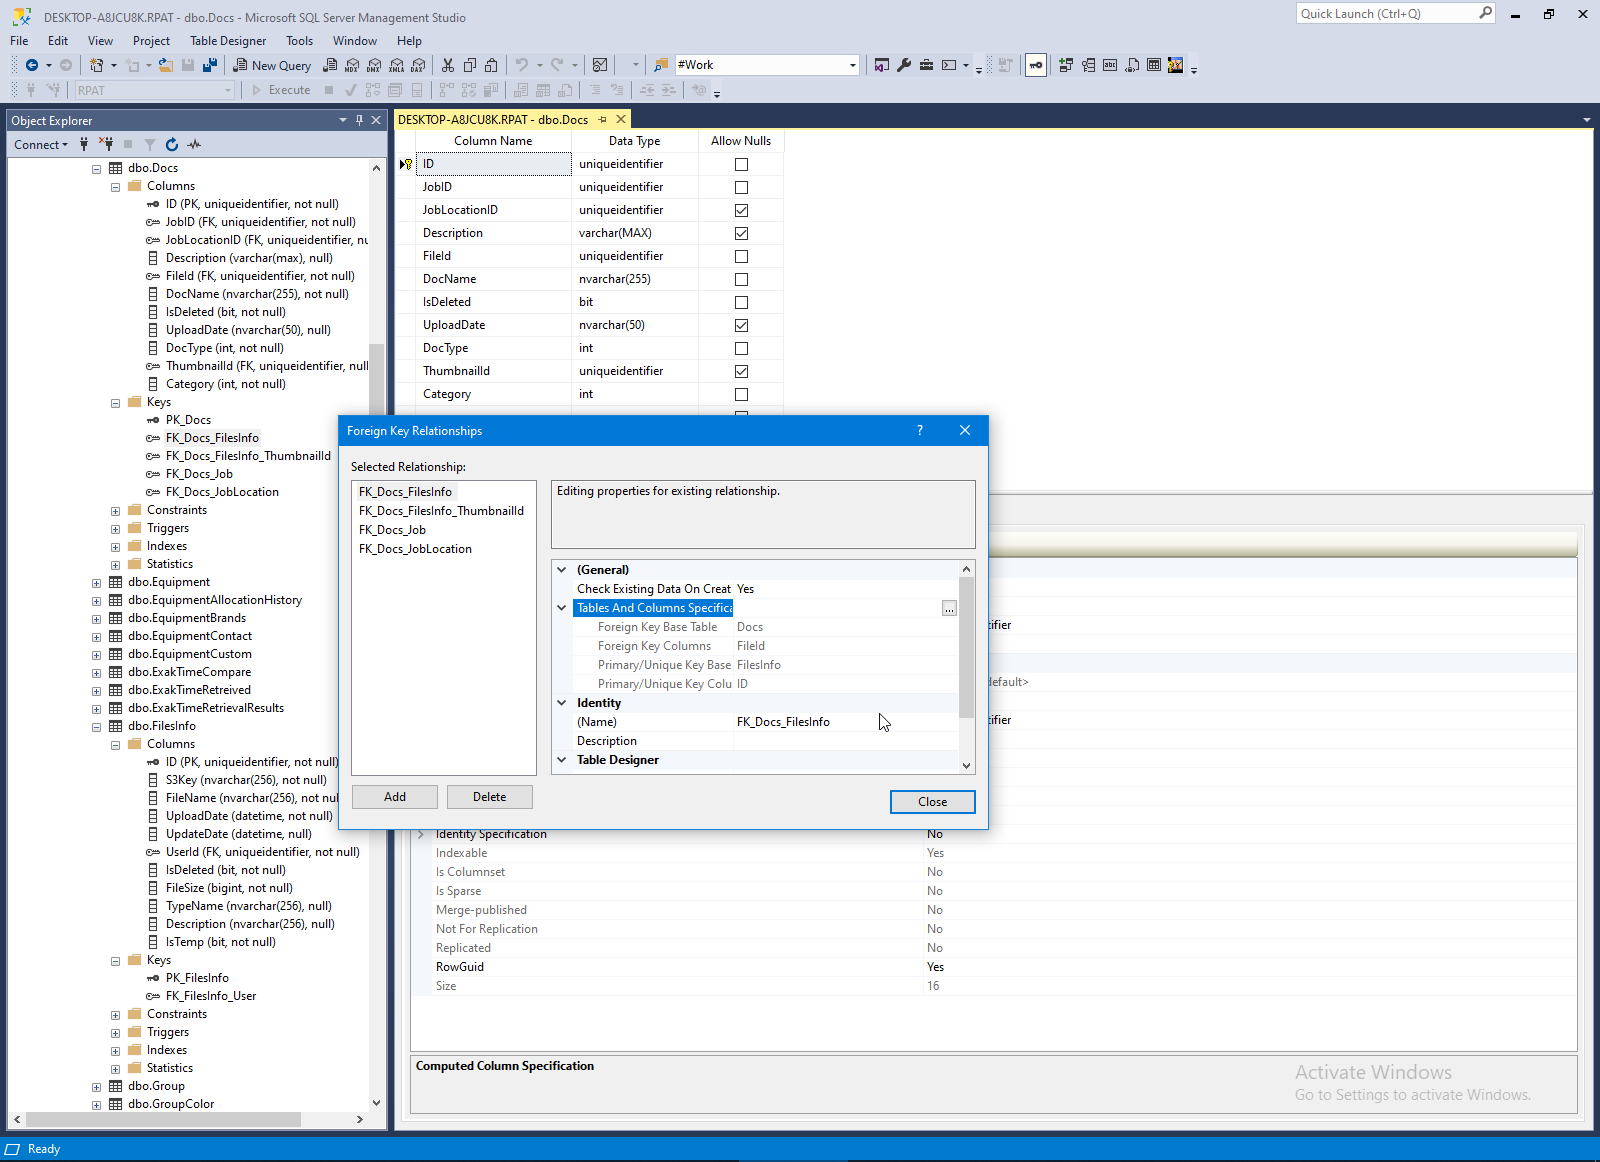Toggle Allow Nulls for Description column
1600x1162 pixels.
coord(741,233)
